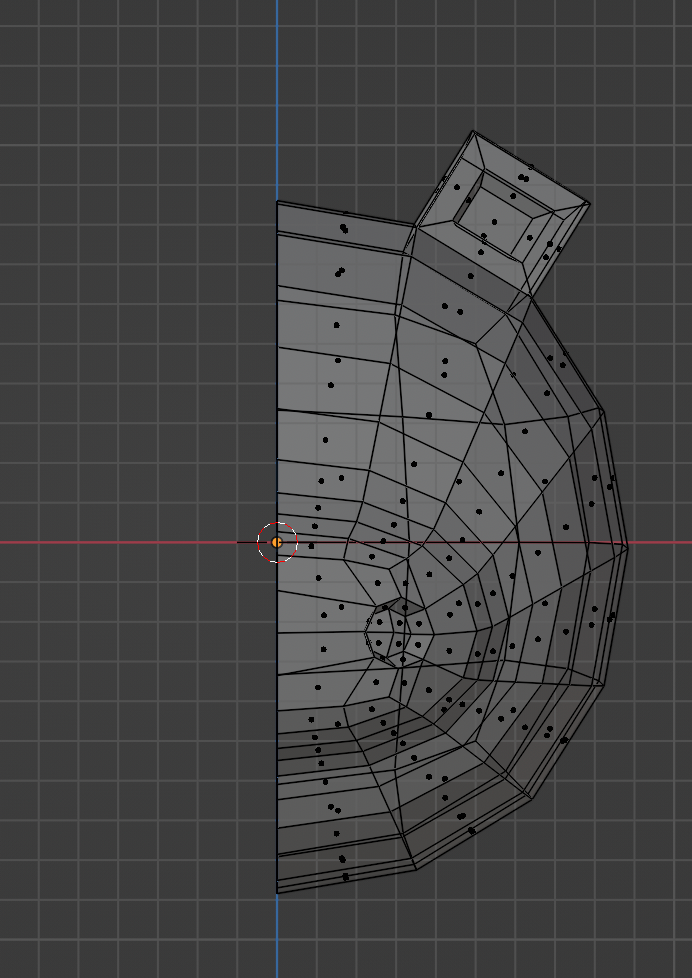Select the top-left corner vertex of the mesh

277,202
